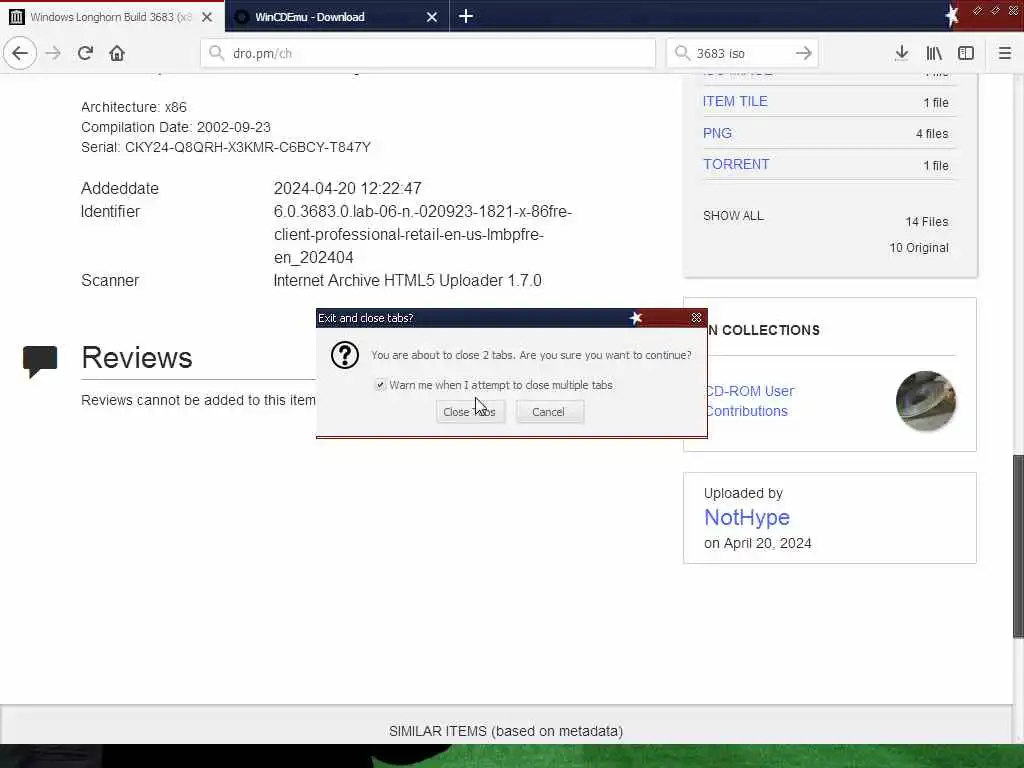Click the Reviews heading
Viewport: 1024px width, 768px height.
(137, 358)
